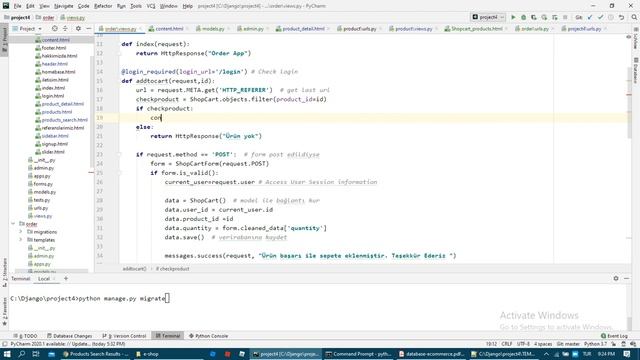Screen dimensions: 640x360
Task: Commit changes with green Git checkmark
Action: pyautogui.click(x=600, y=18)
